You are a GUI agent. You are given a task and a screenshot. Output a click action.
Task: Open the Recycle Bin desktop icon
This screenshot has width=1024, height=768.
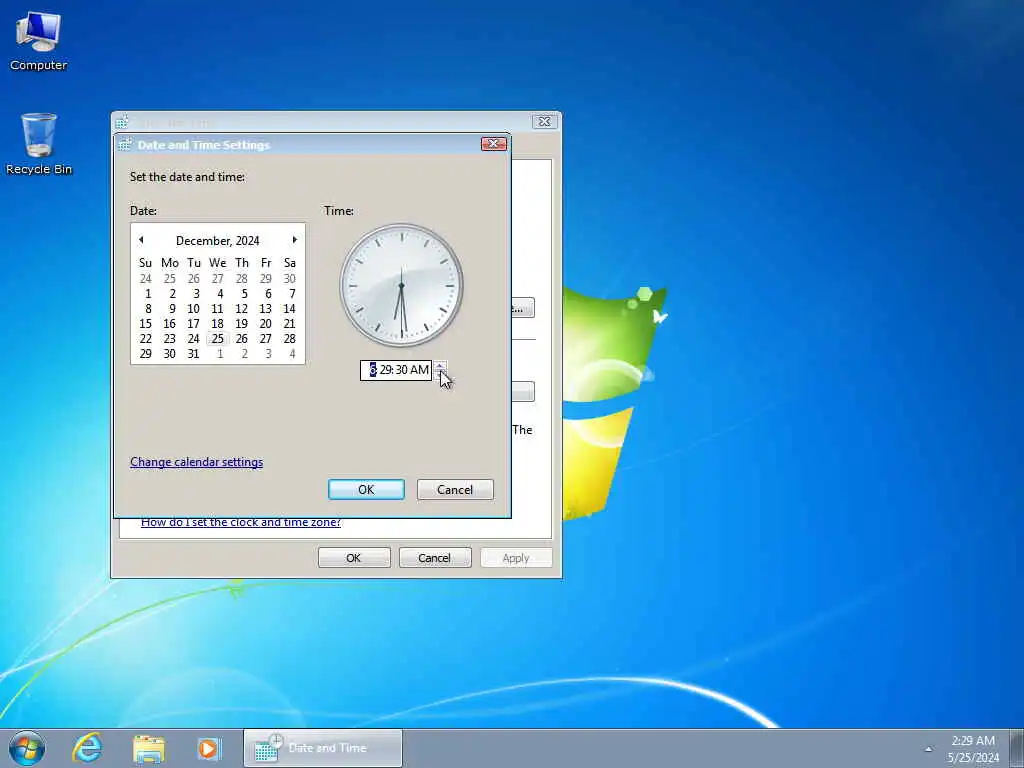click(39, 144)
